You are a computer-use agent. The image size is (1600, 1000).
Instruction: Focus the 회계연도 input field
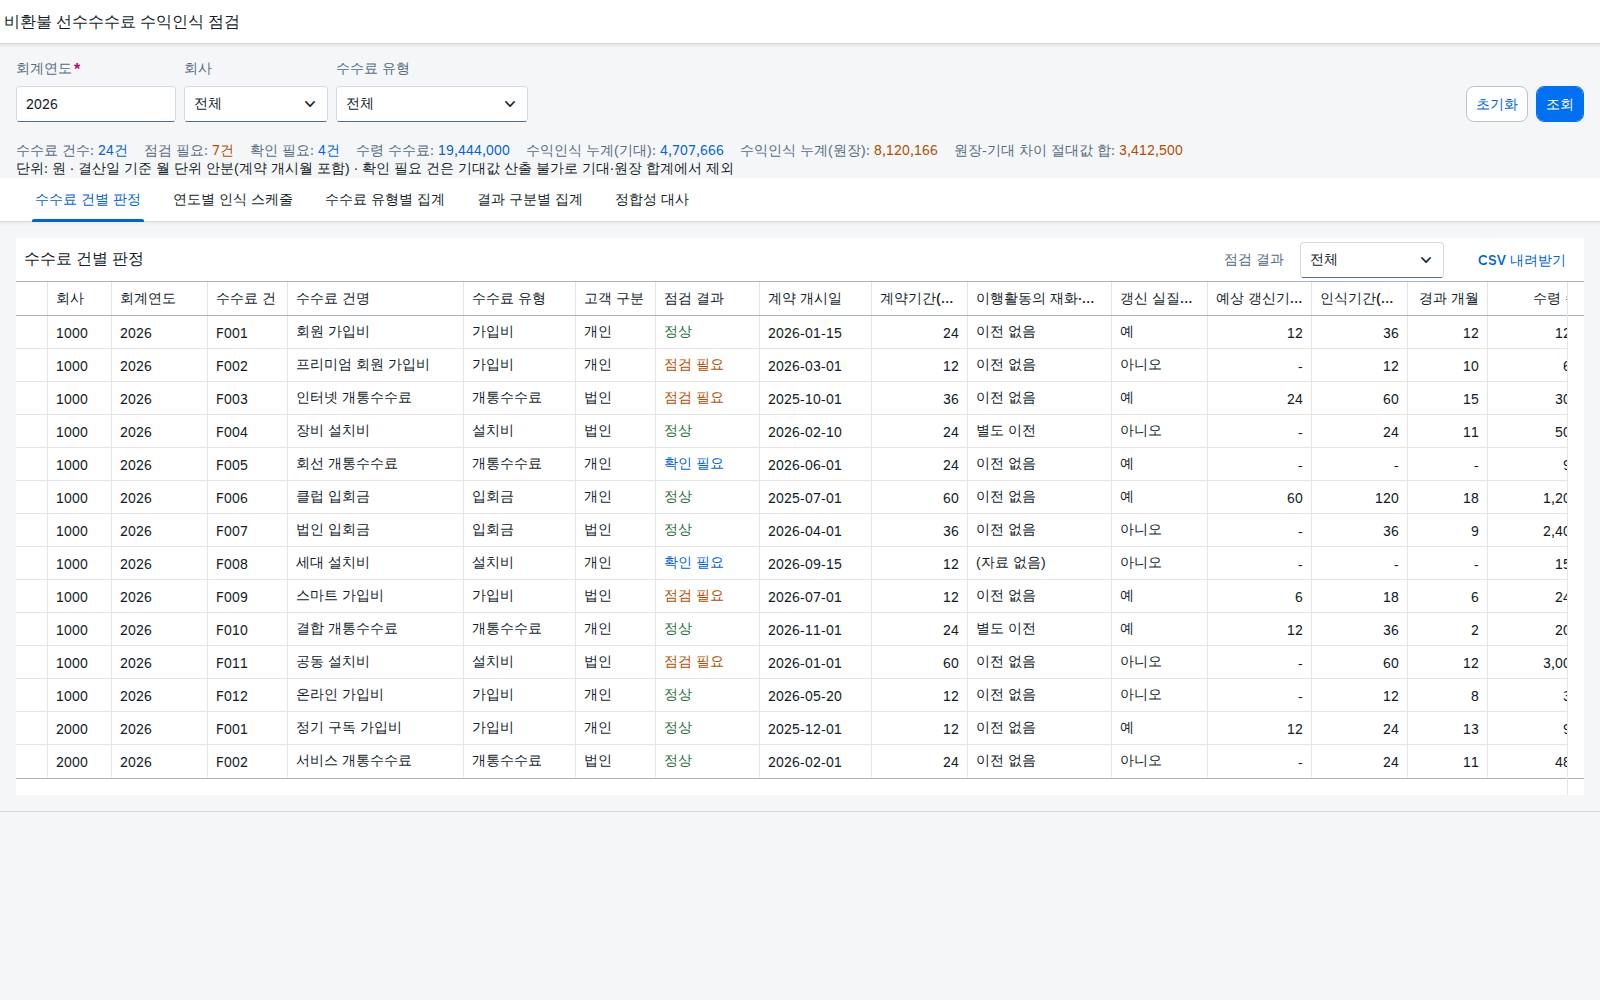click(x=96, y=104)
